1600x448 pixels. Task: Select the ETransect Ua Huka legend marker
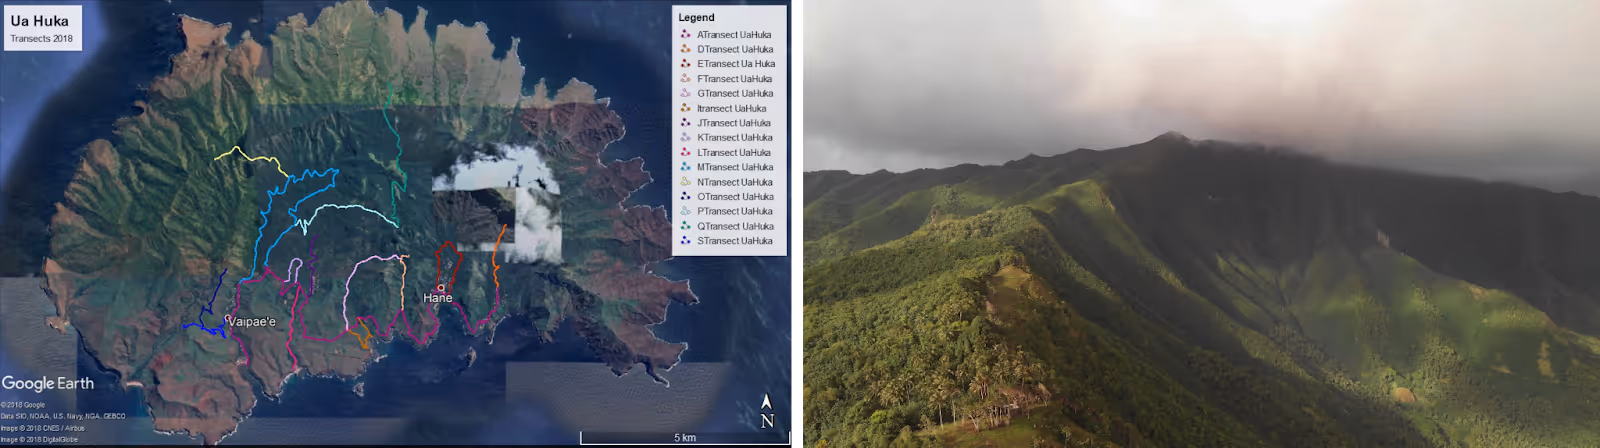(685, 63)
